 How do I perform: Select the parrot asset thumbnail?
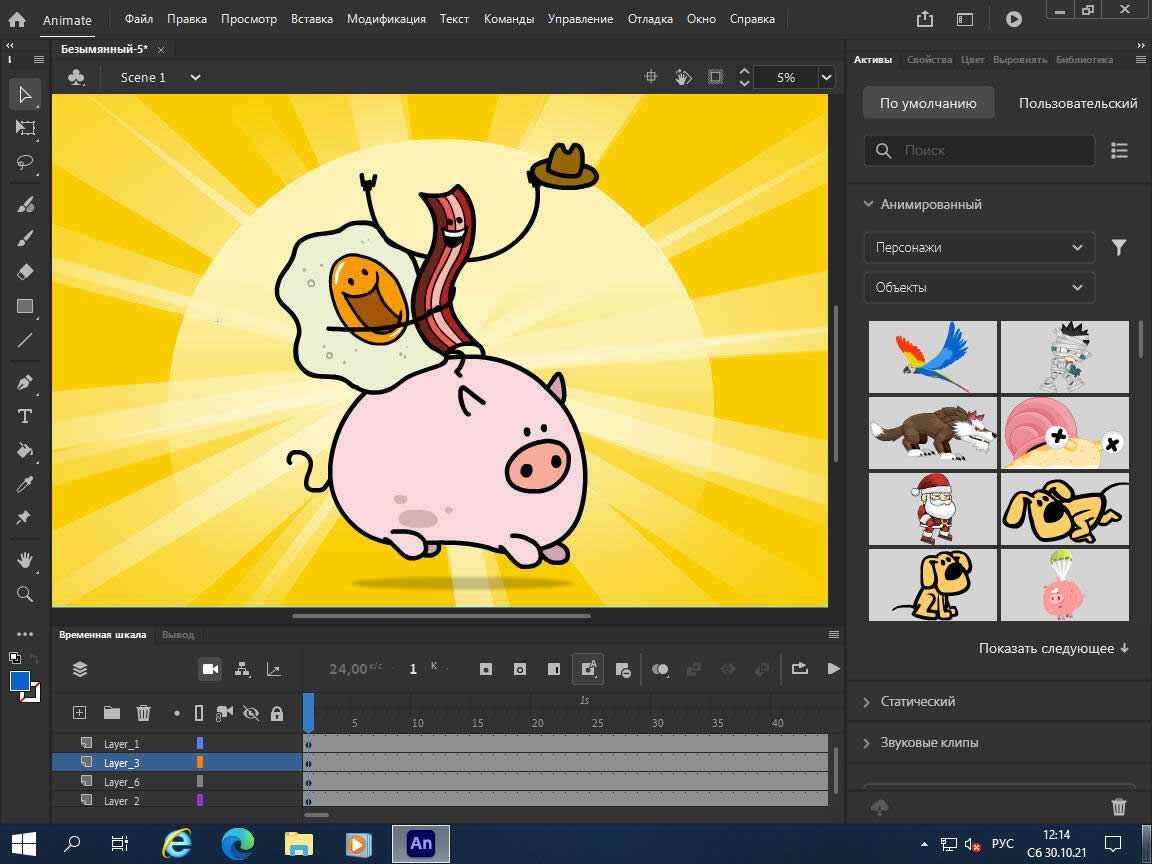click(x=932, y=357)
